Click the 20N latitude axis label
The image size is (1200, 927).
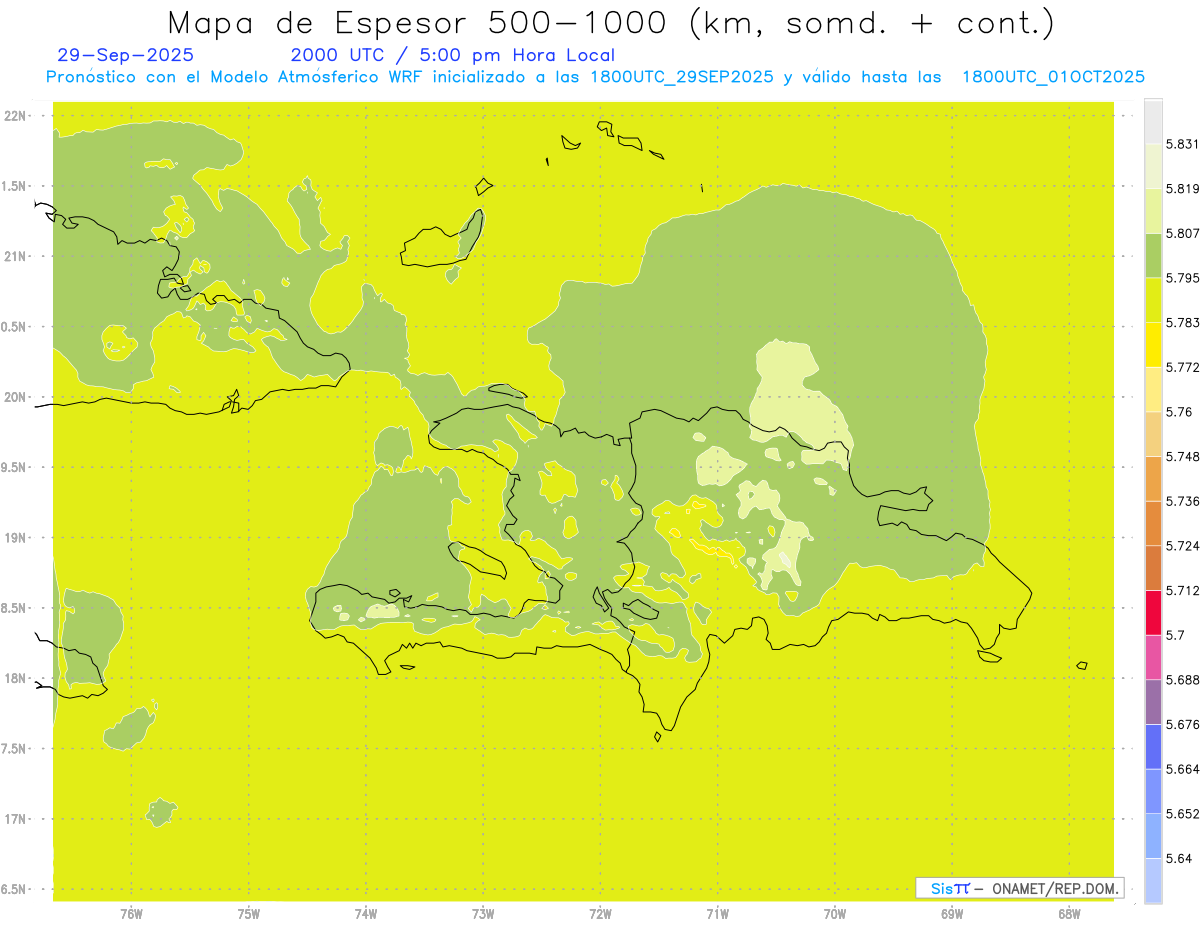[x=17, y=397]
